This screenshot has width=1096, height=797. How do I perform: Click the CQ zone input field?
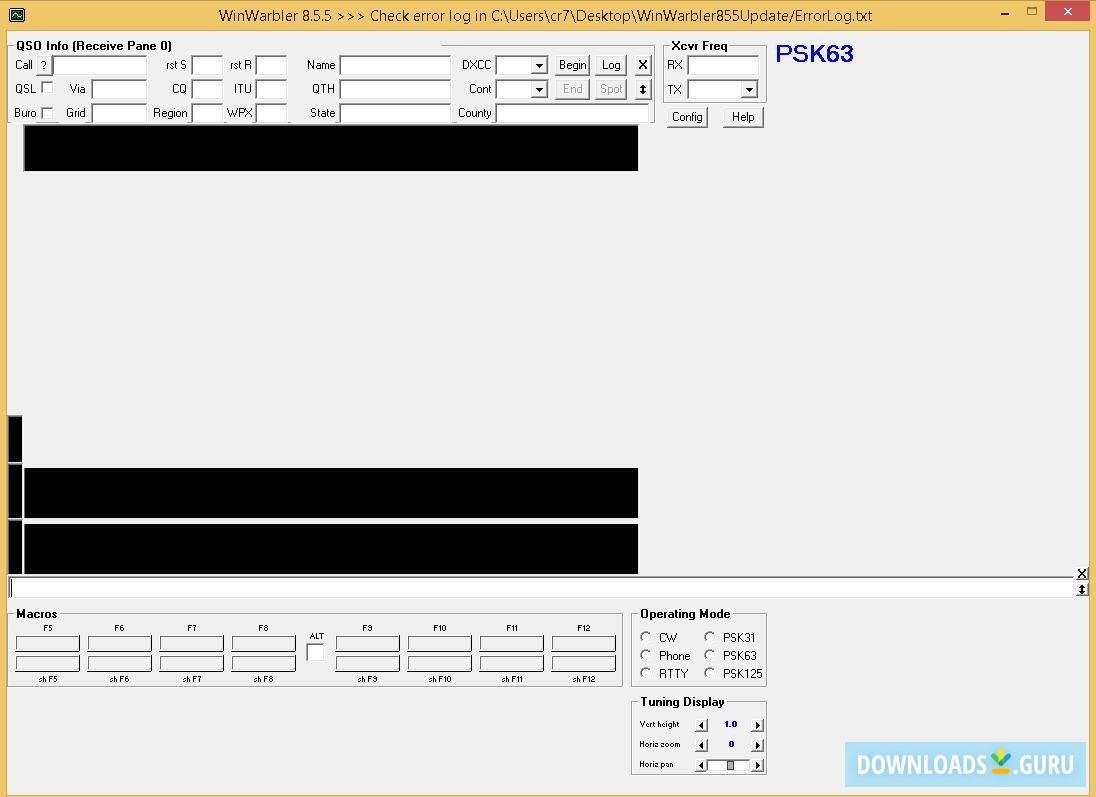point(207,89)
